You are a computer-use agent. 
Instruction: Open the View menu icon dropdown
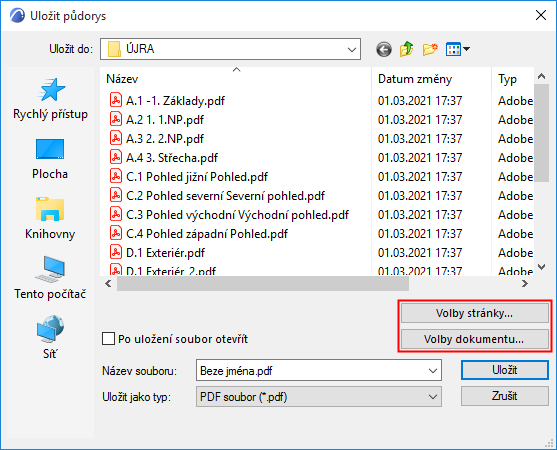tap(458, 49)
